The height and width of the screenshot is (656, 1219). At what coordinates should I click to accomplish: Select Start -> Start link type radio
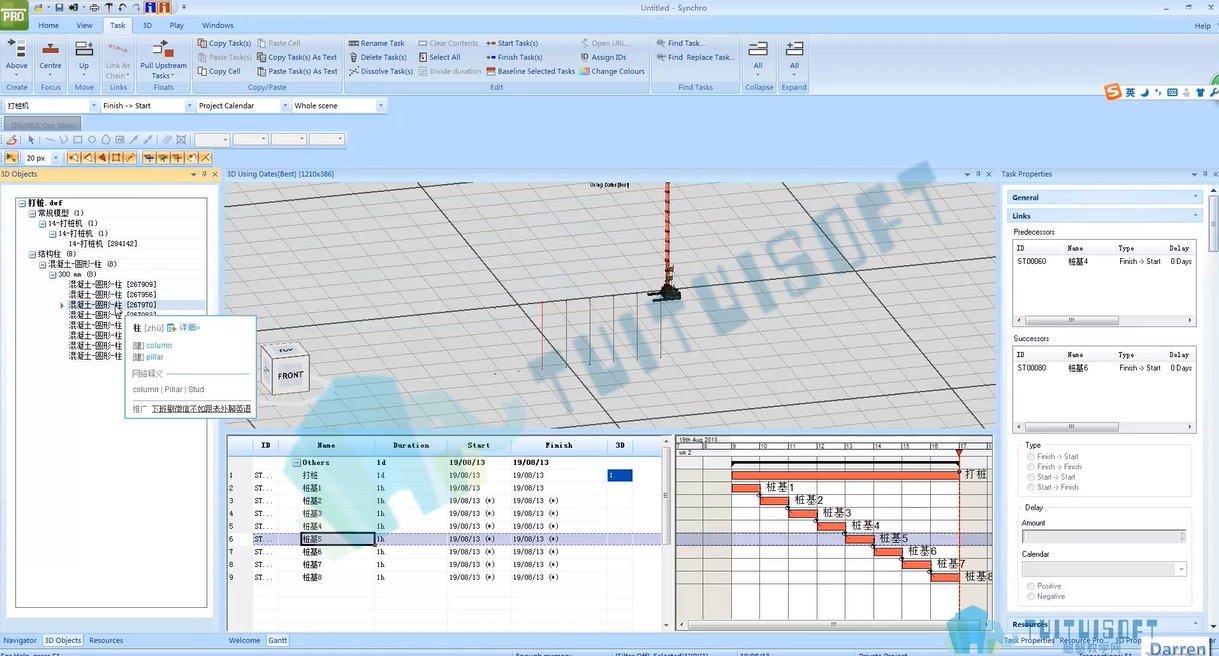point(1031,477)
